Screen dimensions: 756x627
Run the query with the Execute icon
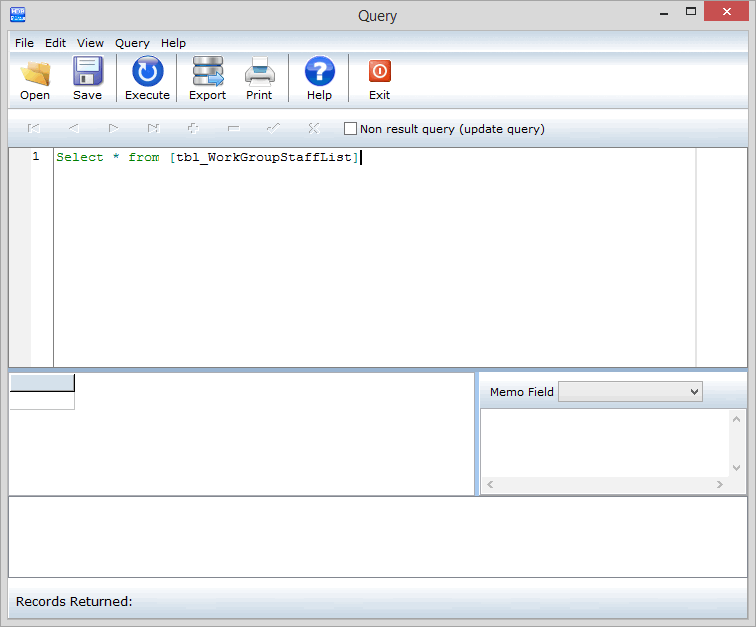pyautogui.click(x=147, y=73)
